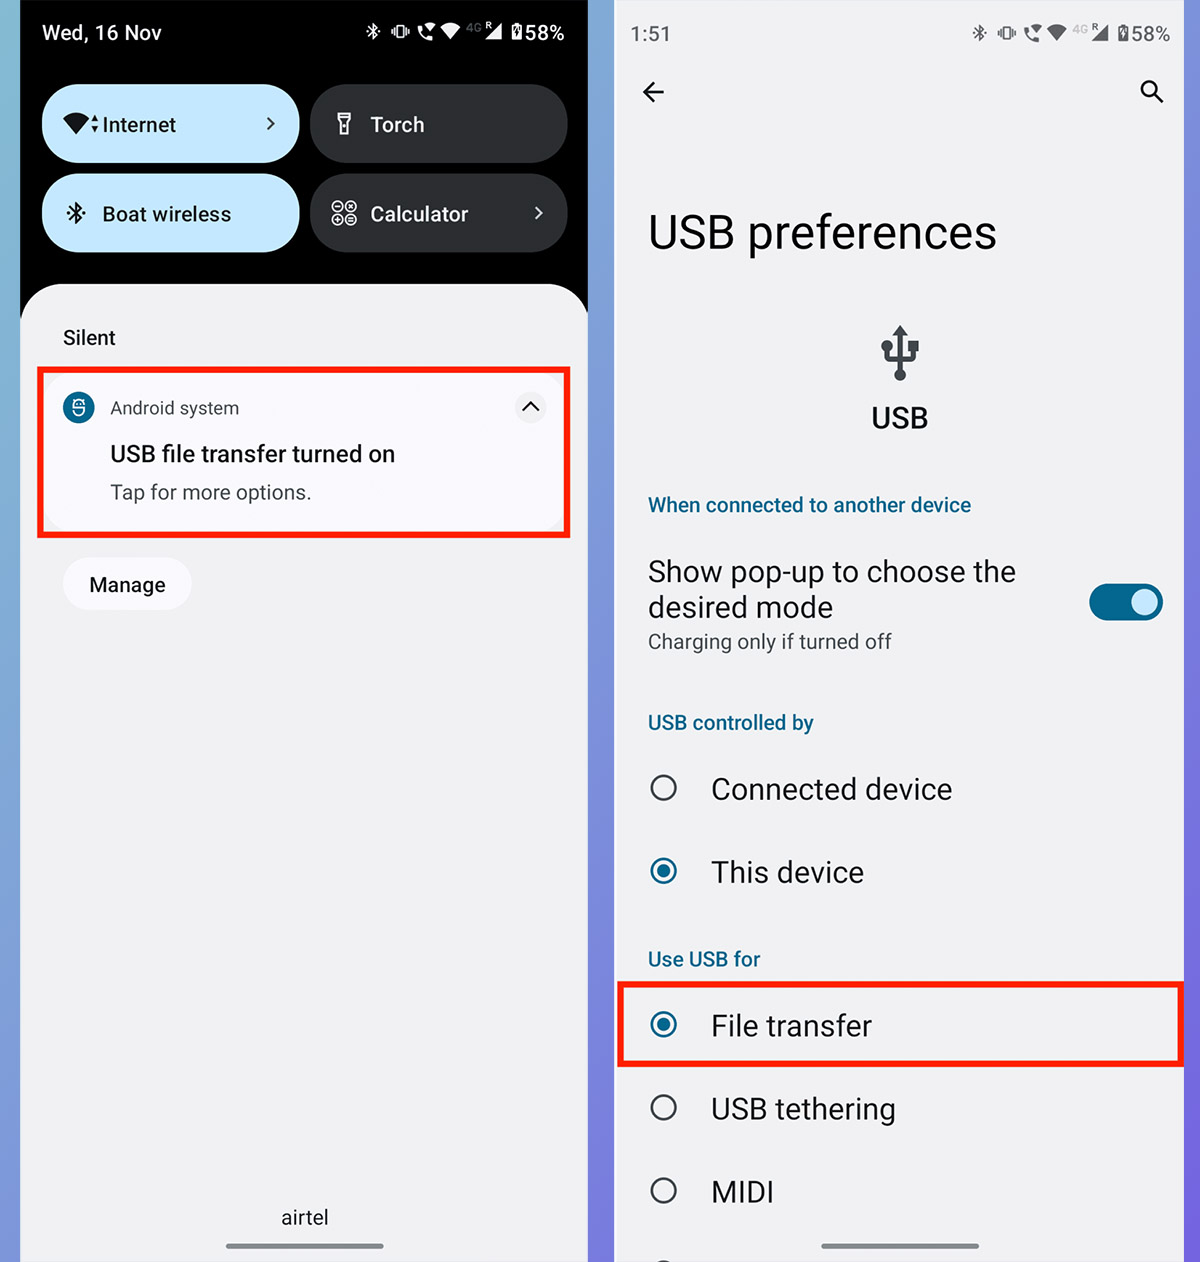Screen dimensions: 1200x1262
Task: Expand the Calculator tile arrow
Action: pyautogui.click(x=538, y=213)
